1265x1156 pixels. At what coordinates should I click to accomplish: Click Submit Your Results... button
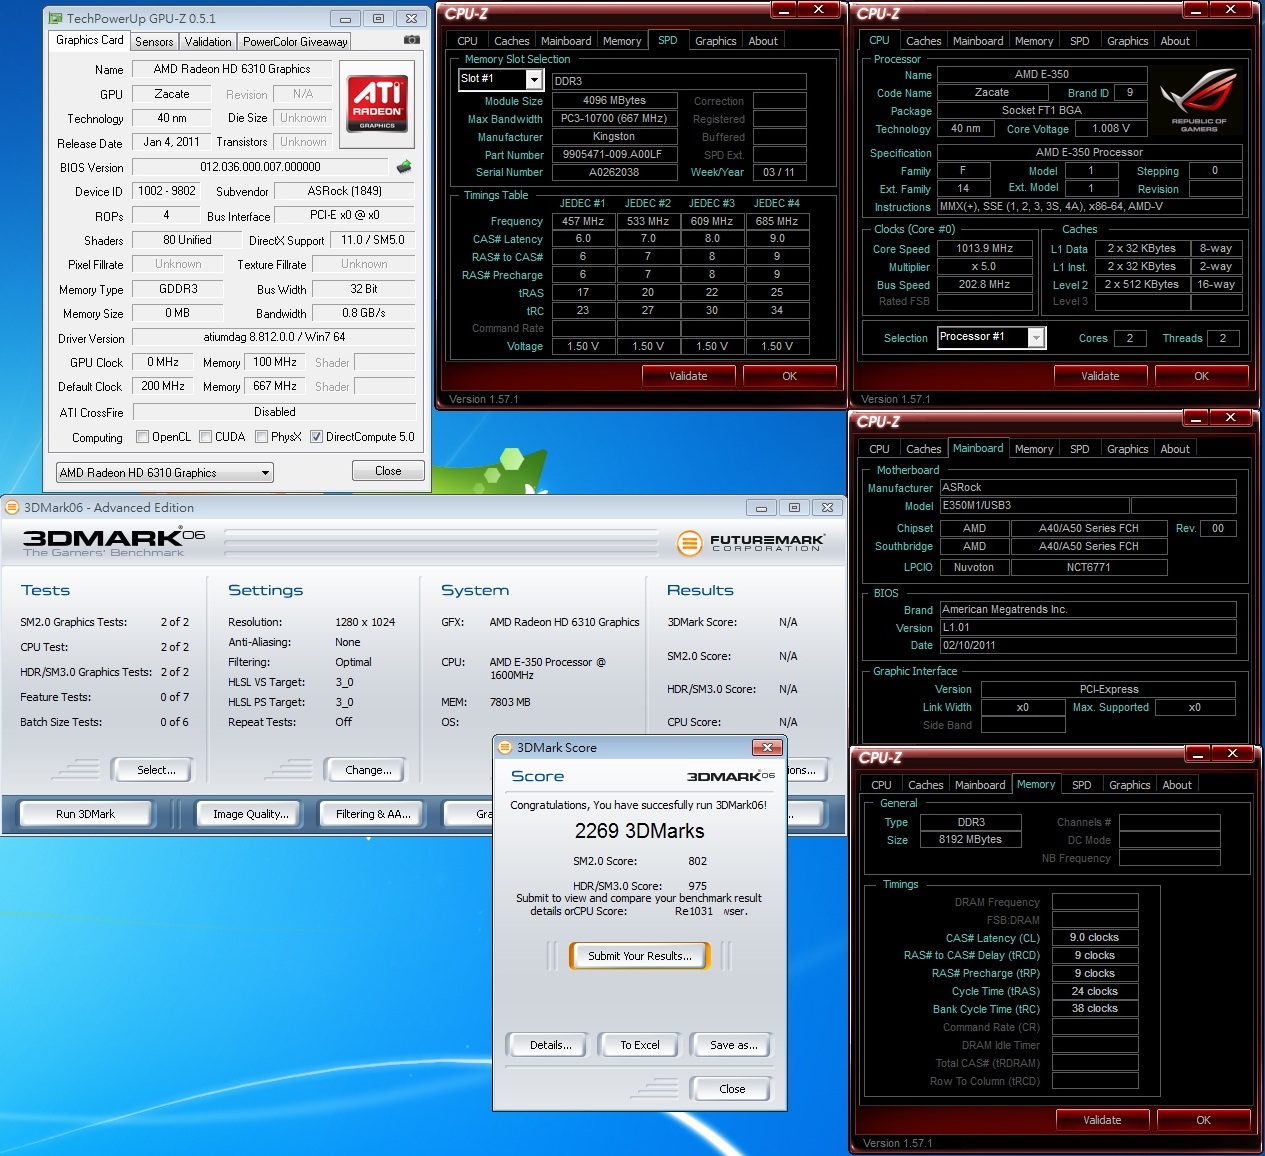pos(640,956)
